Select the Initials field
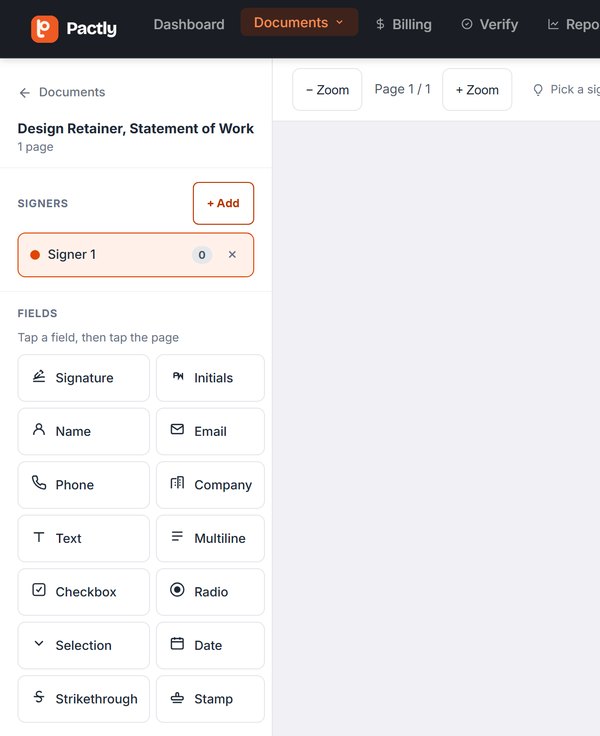Viewport: 600px width, 736px height. [210, 378]
